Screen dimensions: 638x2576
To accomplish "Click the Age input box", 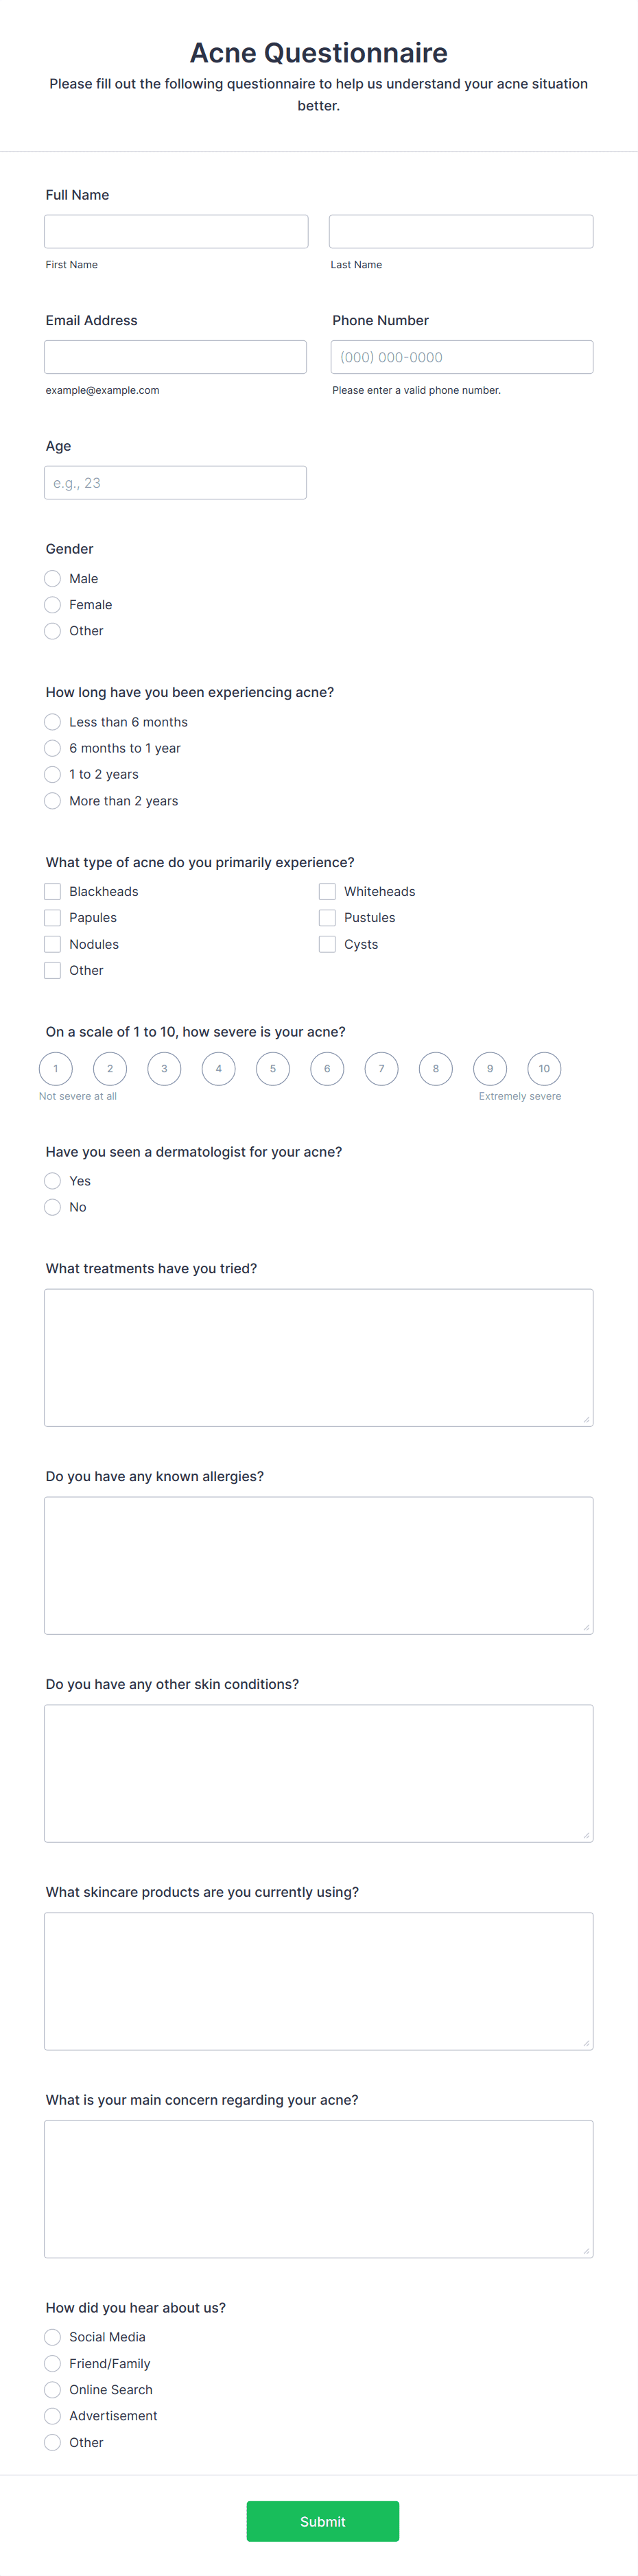I will click(176, 482).
